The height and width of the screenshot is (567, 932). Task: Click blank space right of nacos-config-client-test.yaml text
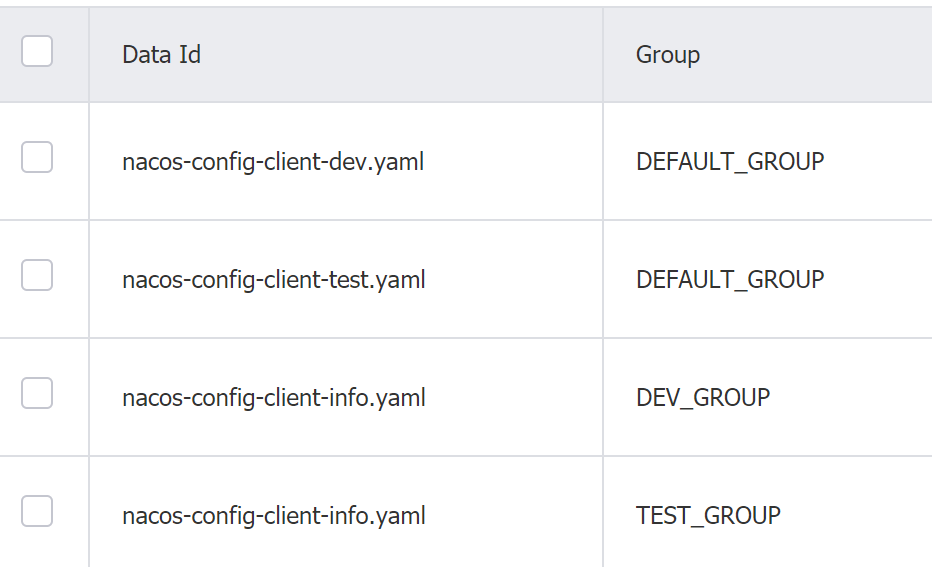click(514, 280)
